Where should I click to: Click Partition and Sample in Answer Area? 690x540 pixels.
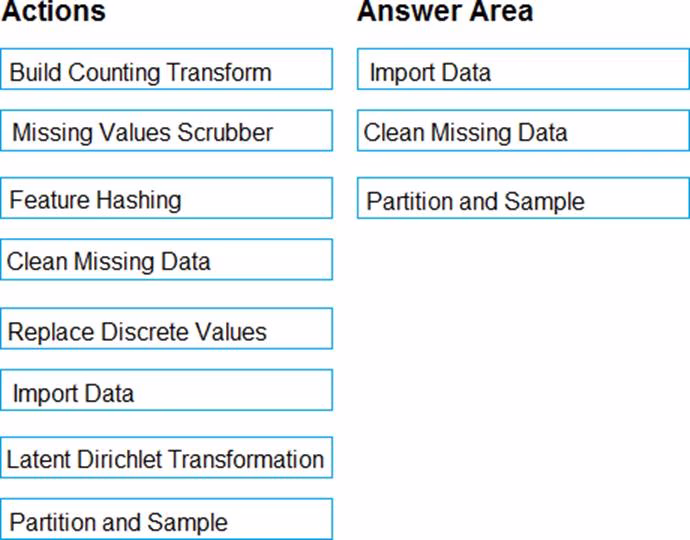[523, 200]
